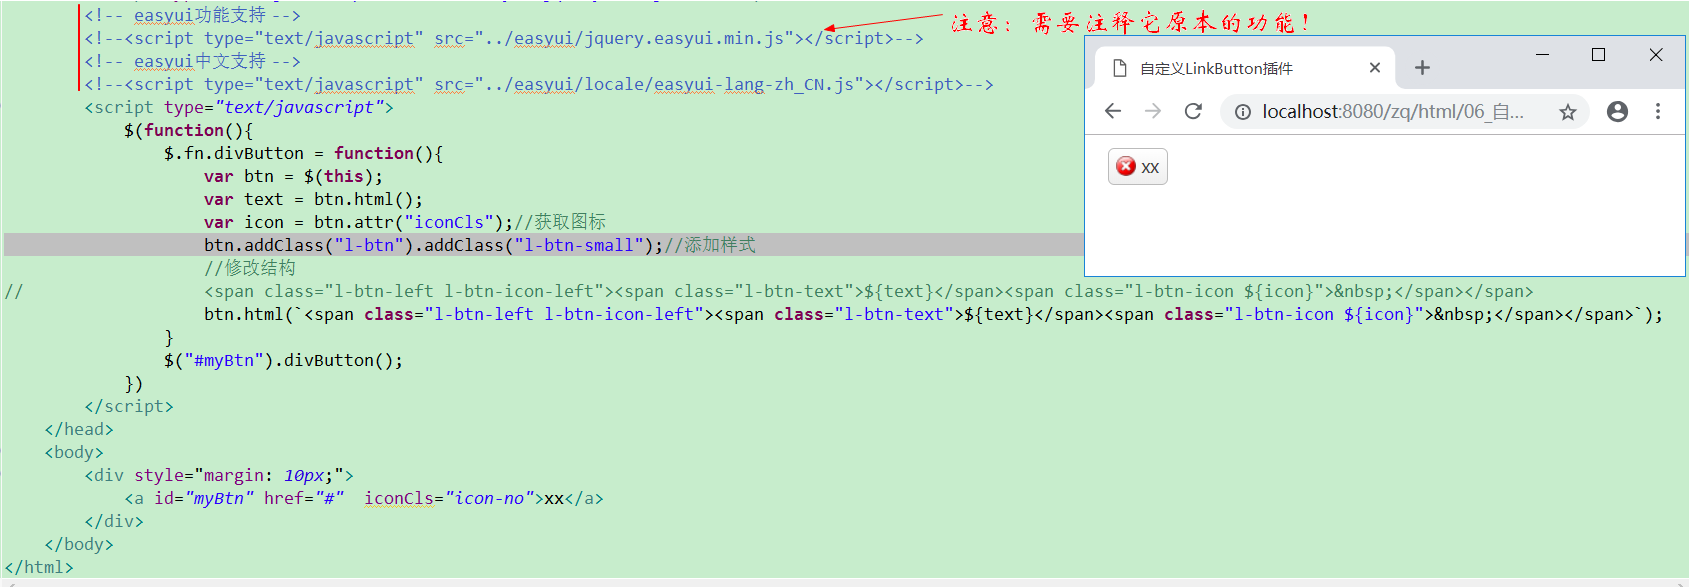Select the 自定义LinkButton插件 tab

click(x=1245, y=68)
